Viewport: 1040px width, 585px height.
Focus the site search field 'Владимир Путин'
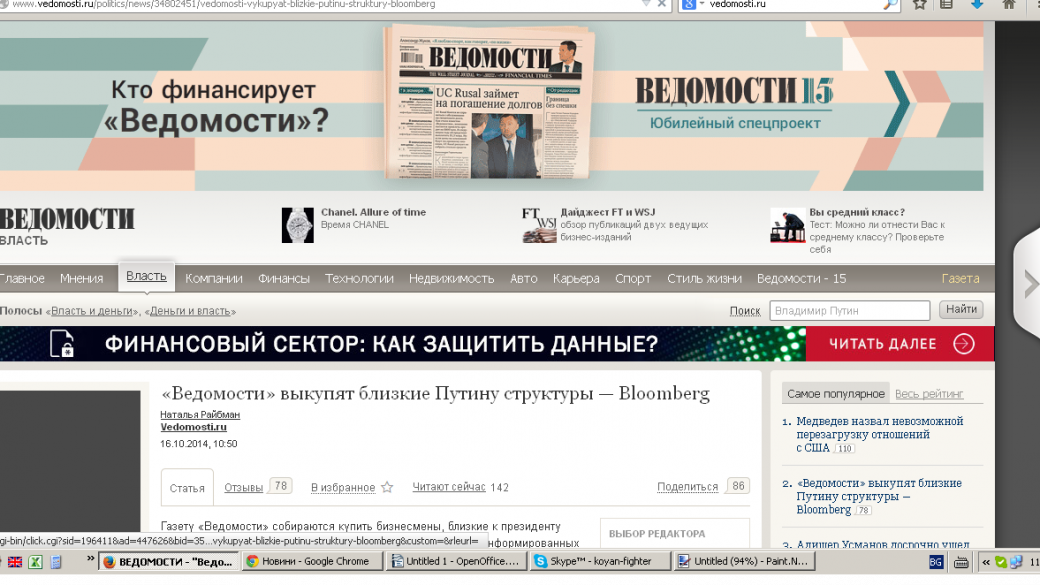pyautogui.click(x=850, y=310)
